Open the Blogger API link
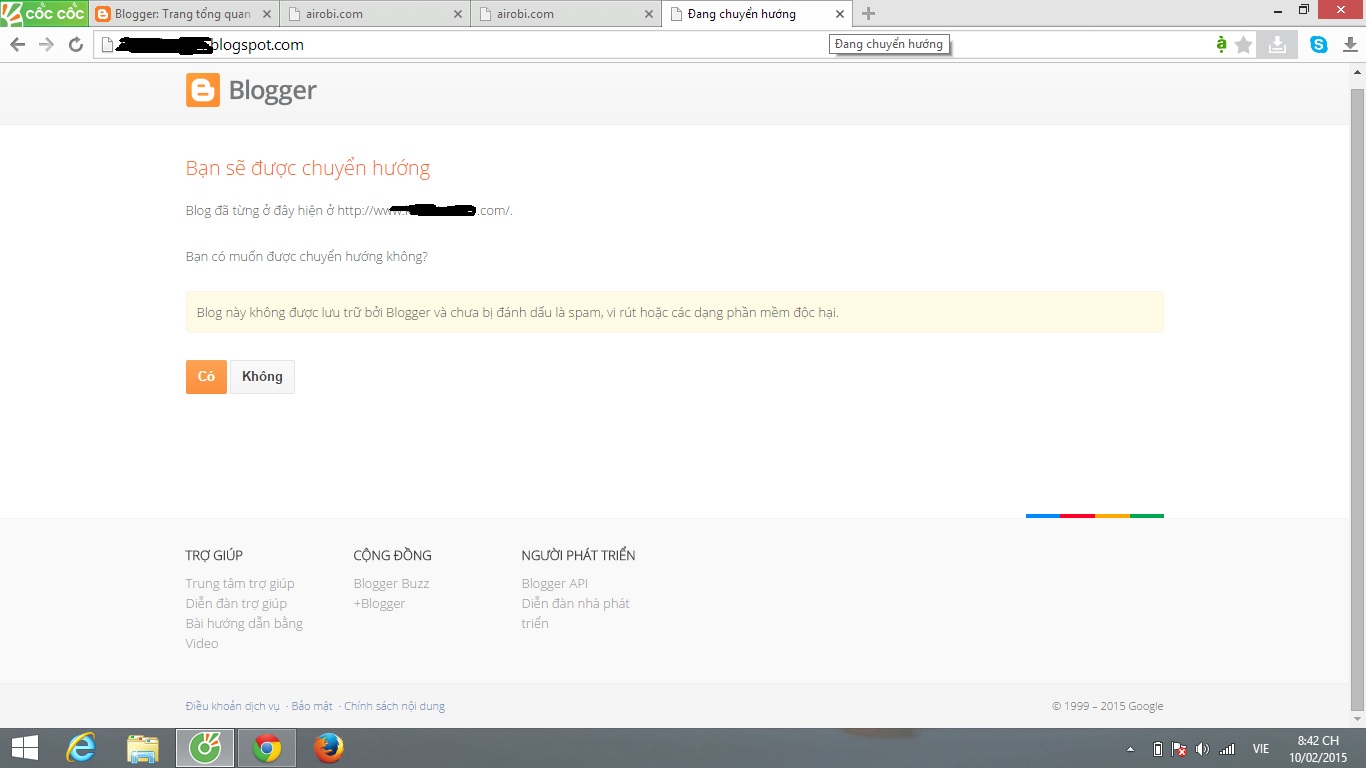 point(555,583)
